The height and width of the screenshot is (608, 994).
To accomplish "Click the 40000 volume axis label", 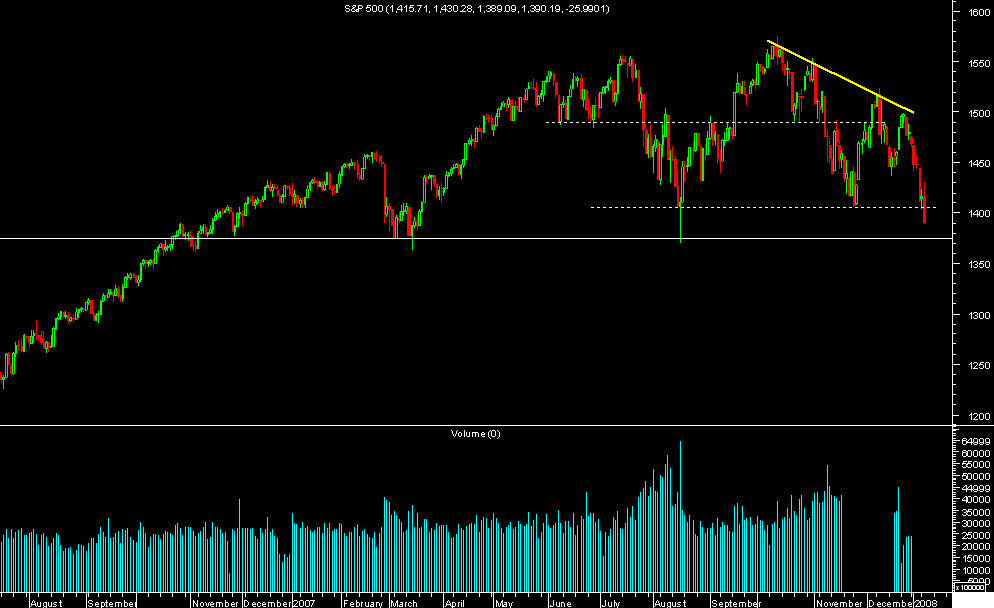I will click(976, 500).
